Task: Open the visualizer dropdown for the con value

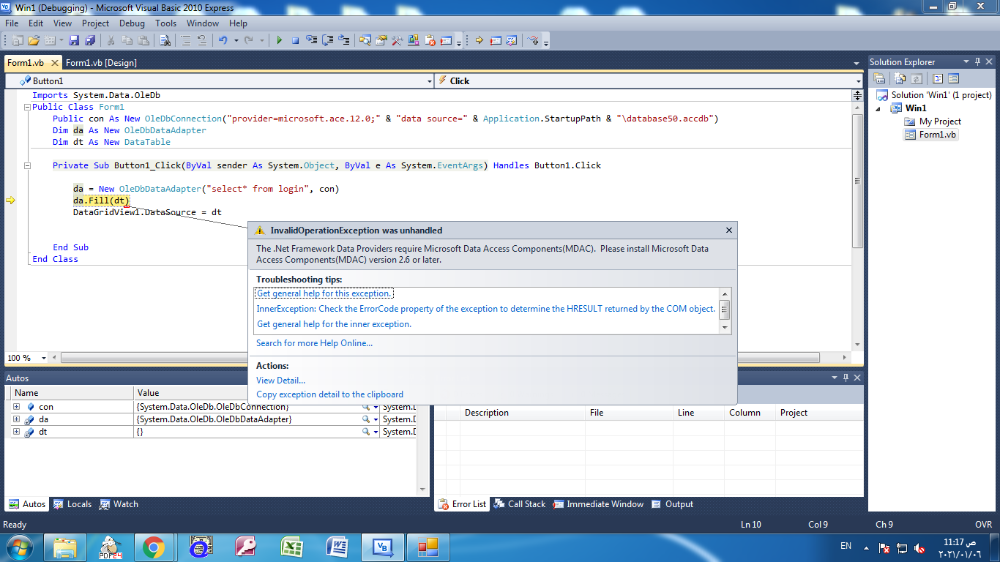Action: (x=376, y=407)
